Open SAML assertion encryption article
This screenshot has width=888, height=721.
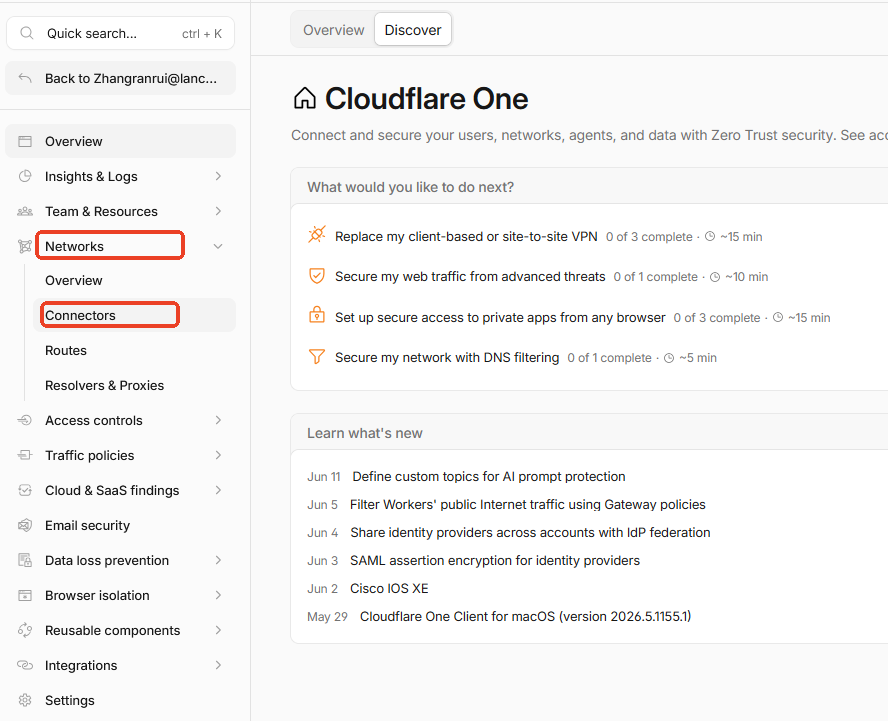pyautogui.click(x=495, y=561)
